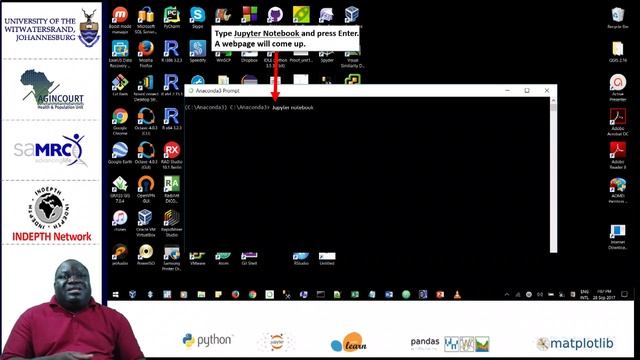Open the Active Presenter desktop icon
Screen dimensions: 640x360
[618, 87]
